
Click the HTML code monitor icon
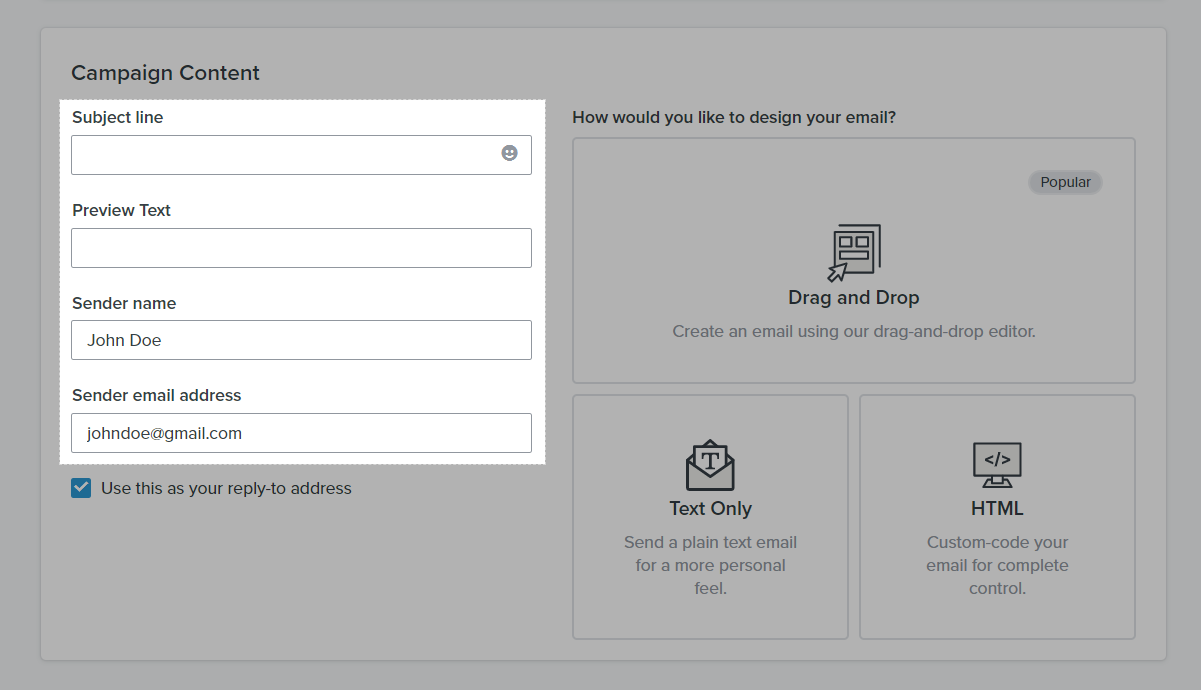[997, 465]
